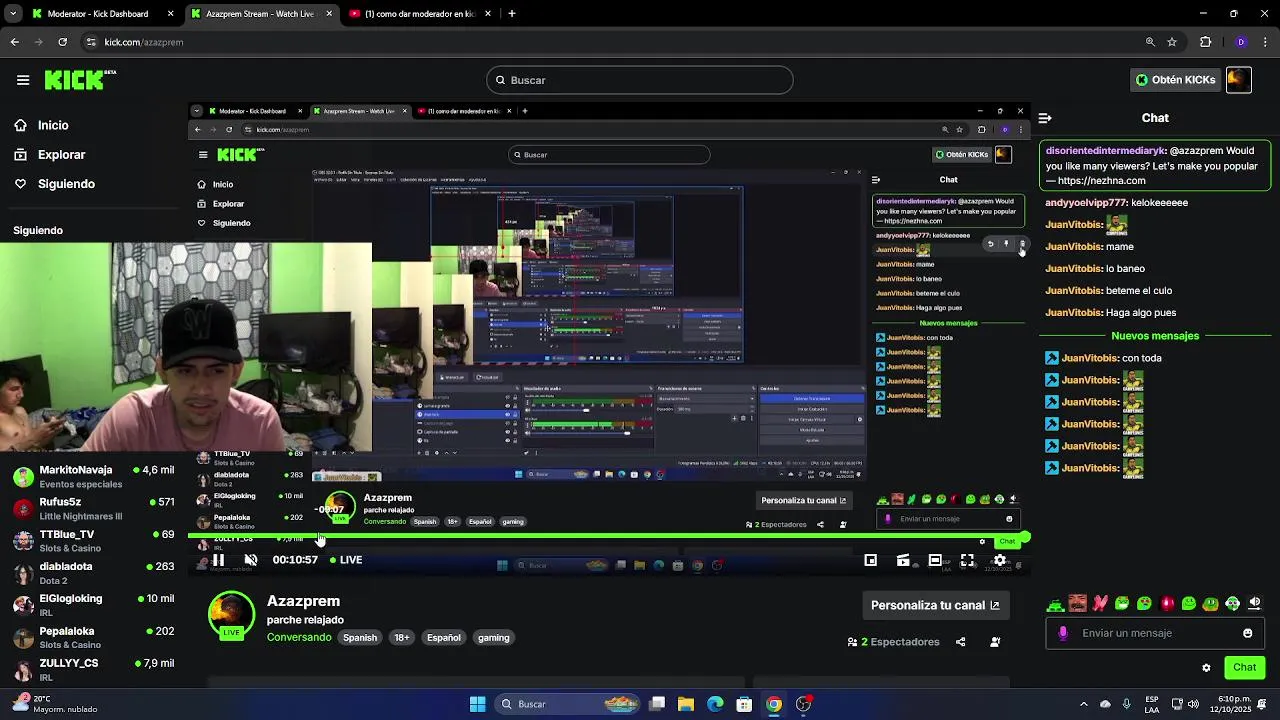Show hidden system tray icons
This screenshot has width=1280, height=720.
(x=1083, y=704)
